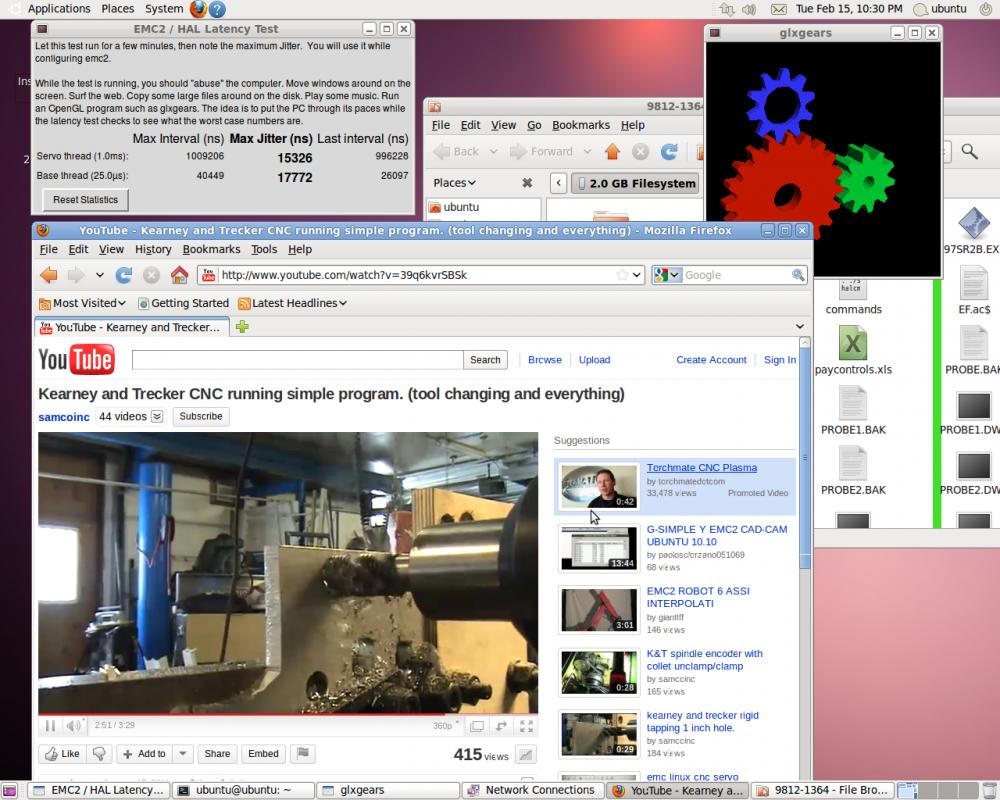Open the K&T spindle encoder video thumbnail

coord(598,672)
